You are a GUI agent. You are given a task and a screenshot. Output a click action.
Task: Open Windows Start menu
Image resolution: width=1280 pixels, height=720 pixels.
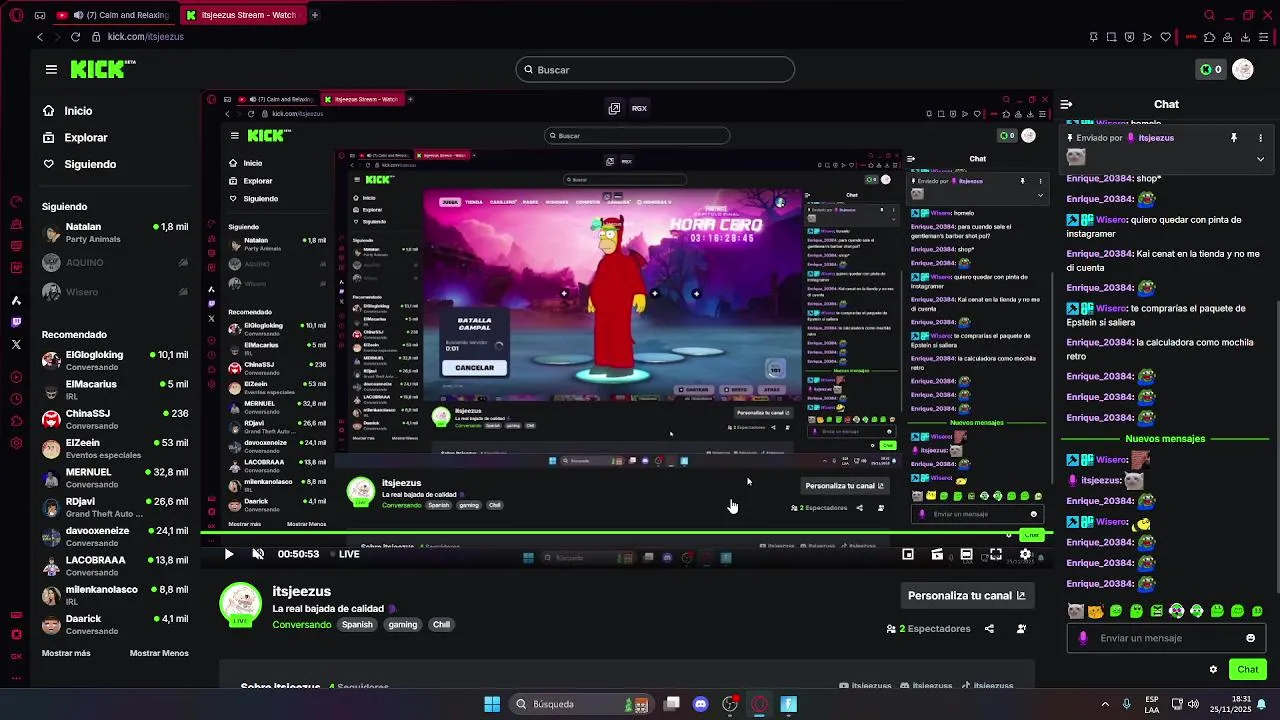[492, 704]
